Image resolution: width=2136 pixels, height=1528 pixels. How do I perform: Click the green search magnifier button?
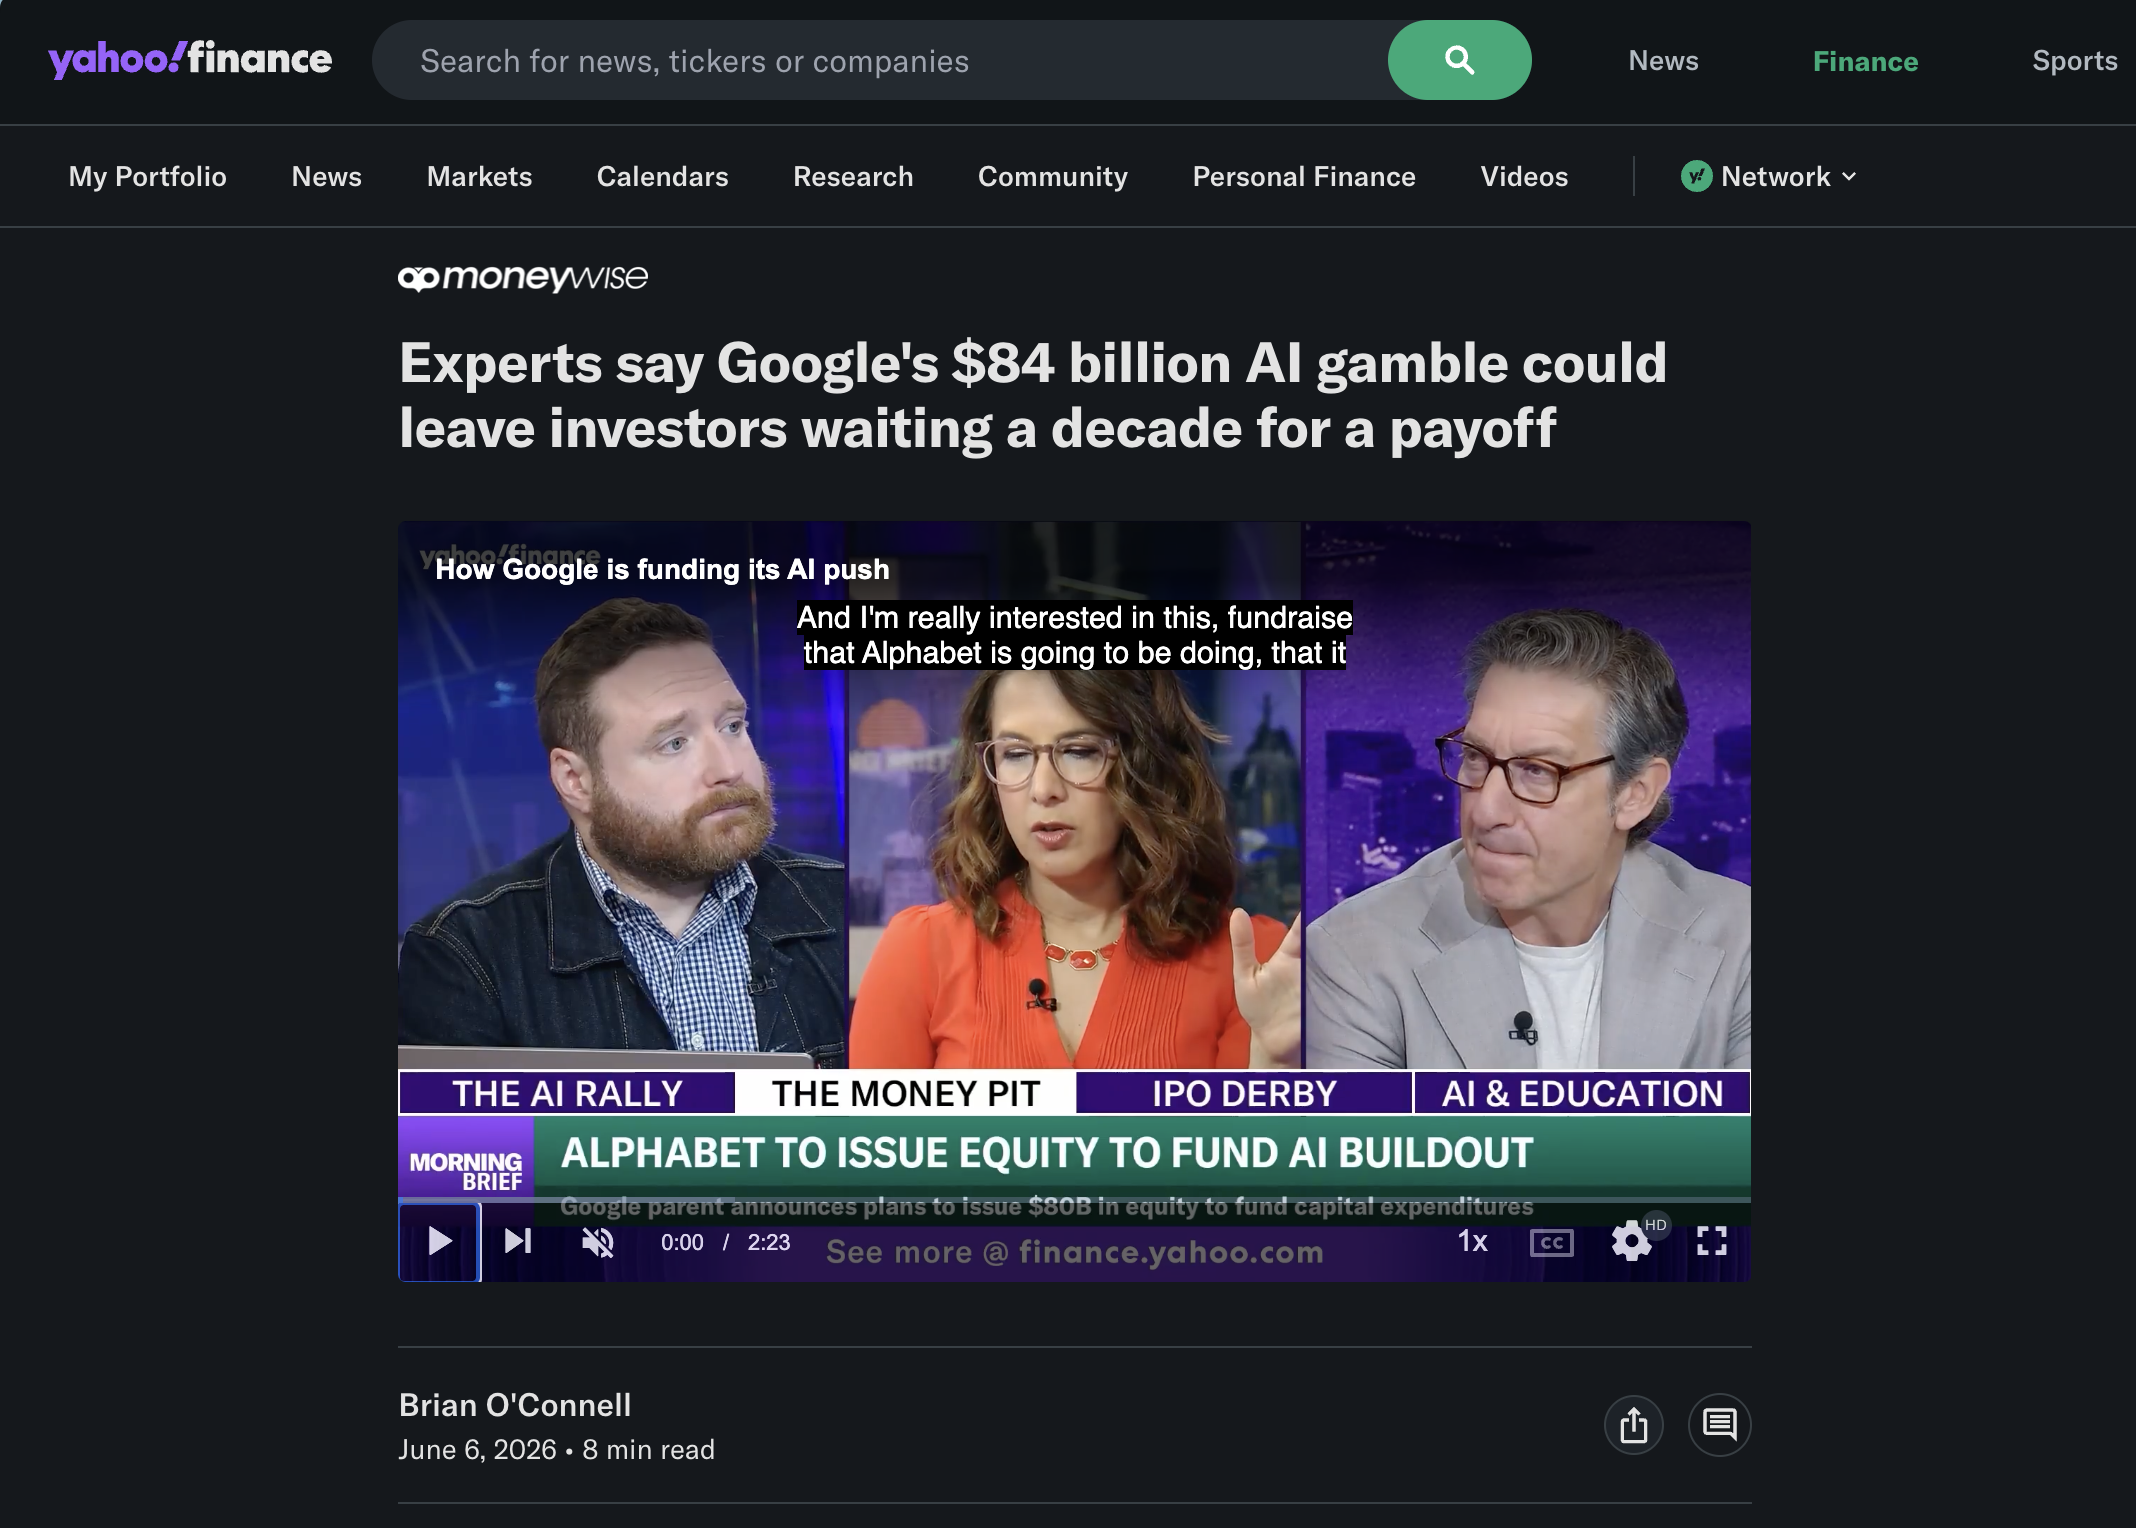[1459, 60]
